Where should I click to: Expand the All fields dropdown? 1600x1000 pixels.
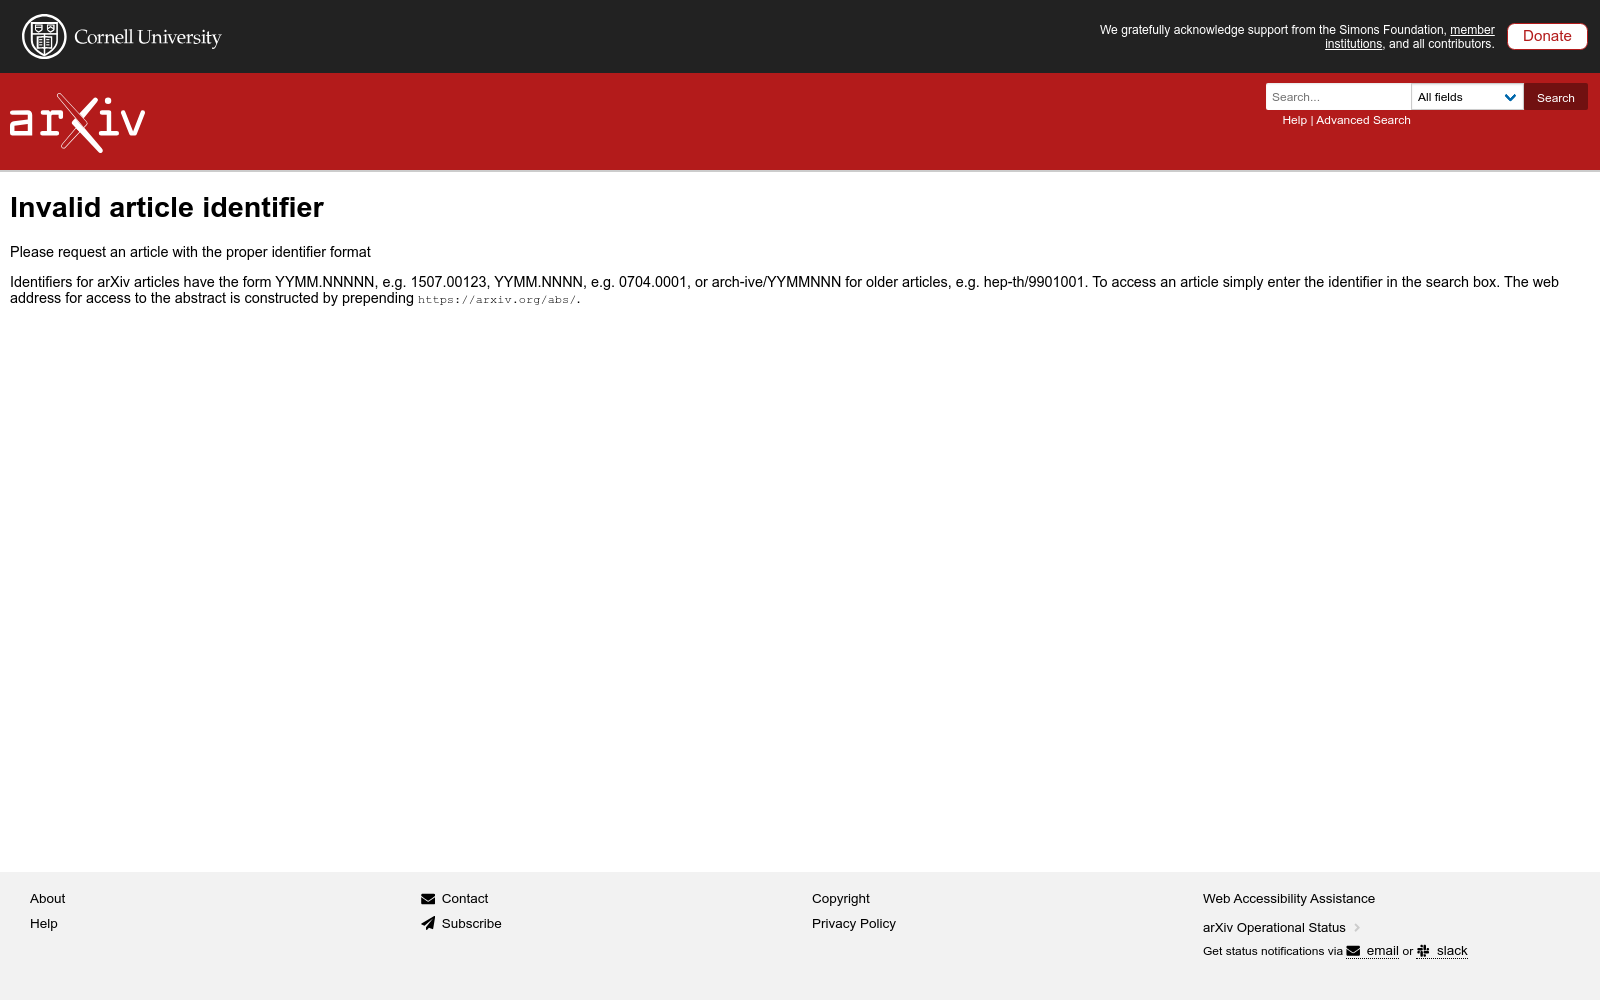(x=1467, y=97)
